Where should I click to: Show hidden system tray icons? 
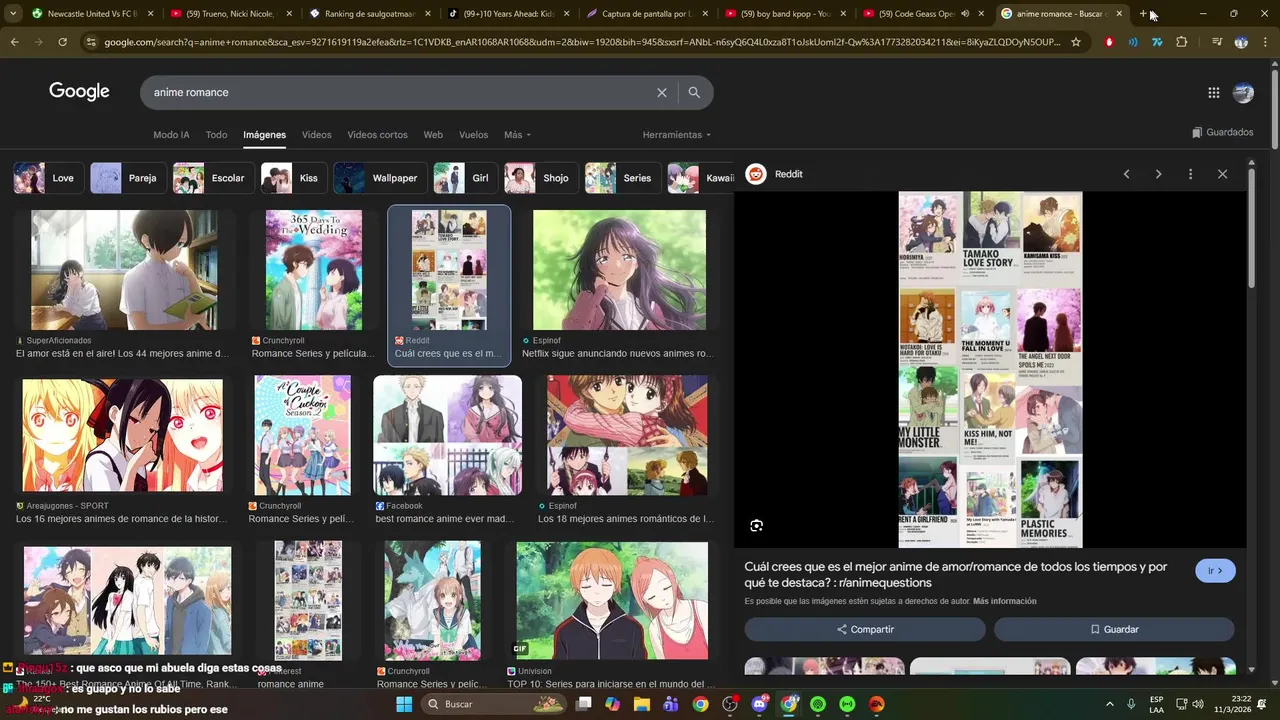1109,704
